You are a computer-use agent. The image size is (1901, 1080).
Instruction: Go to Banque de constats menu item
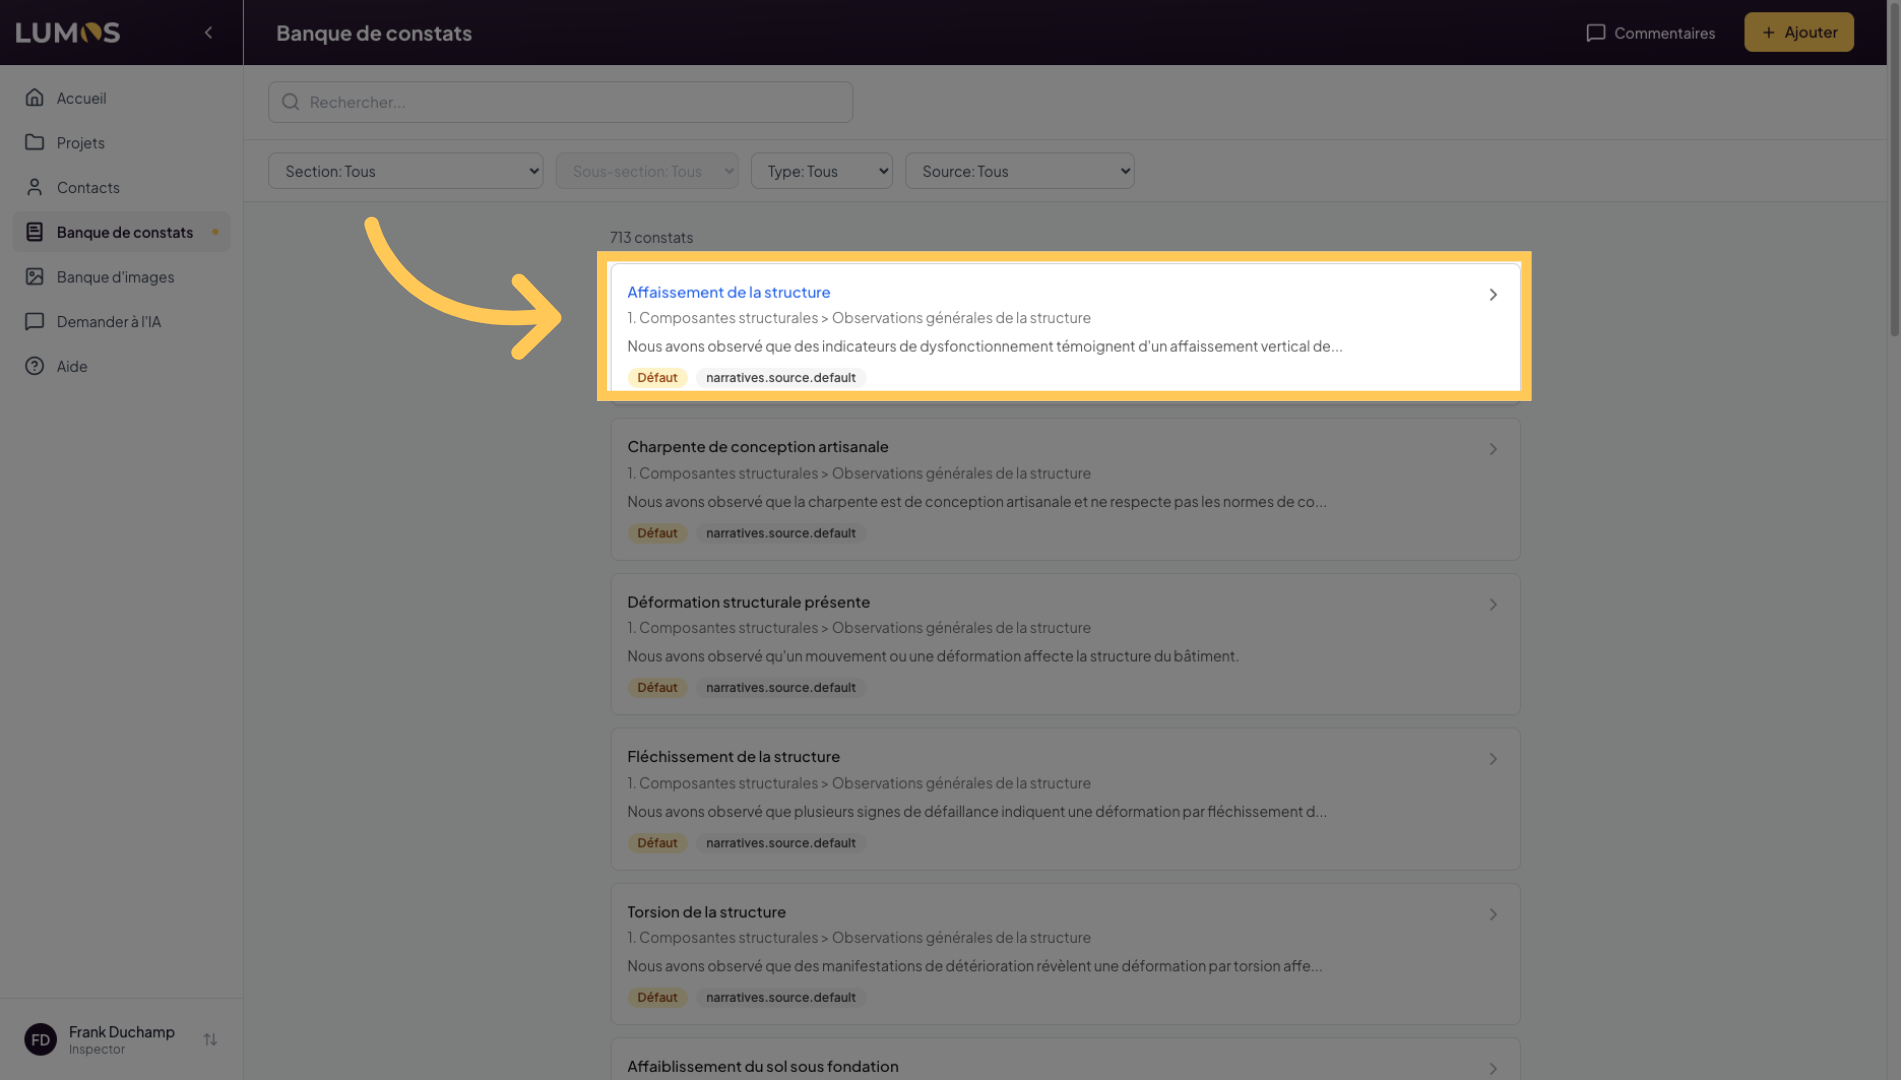coord(124,232)
